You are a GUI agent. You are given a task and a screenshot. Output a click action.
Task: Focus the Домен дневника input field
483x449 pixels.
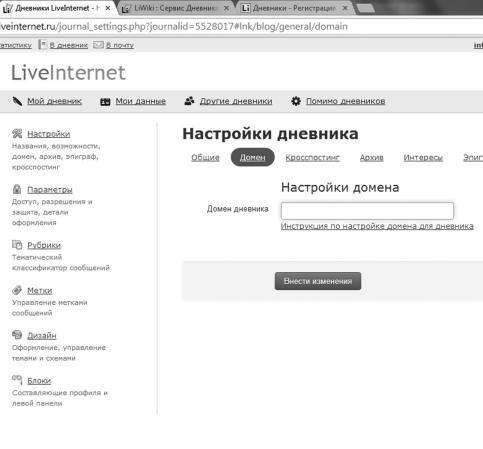click(x=367, y=211)
